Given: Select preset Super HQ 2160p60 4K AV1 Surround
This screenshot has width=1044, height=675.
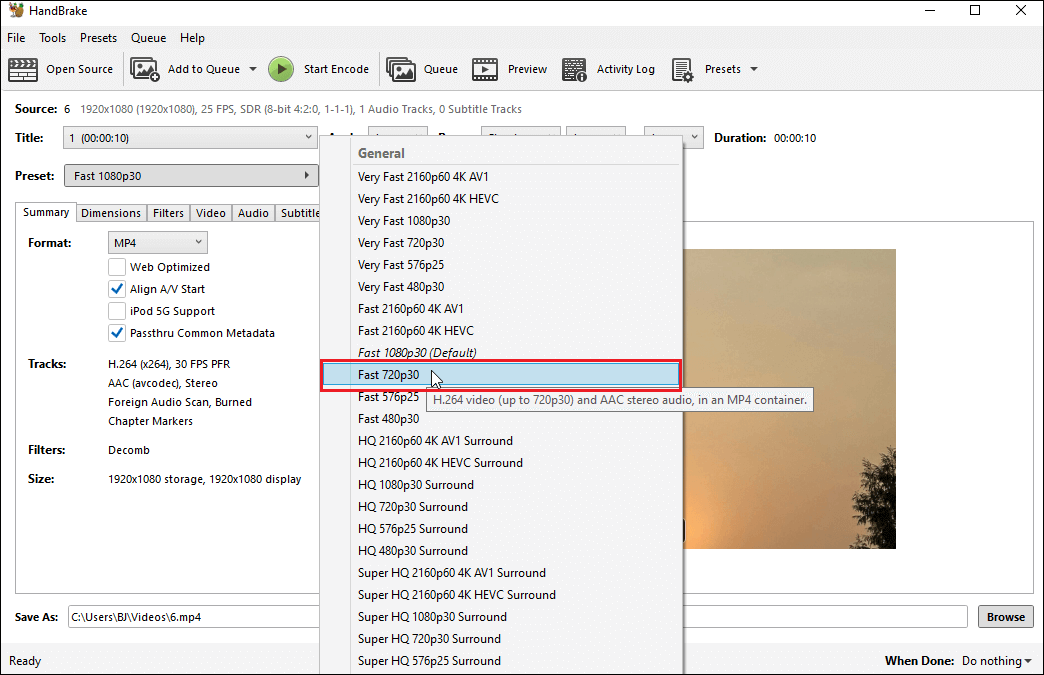Looking at the screenshot, I should tap(501, 572).
